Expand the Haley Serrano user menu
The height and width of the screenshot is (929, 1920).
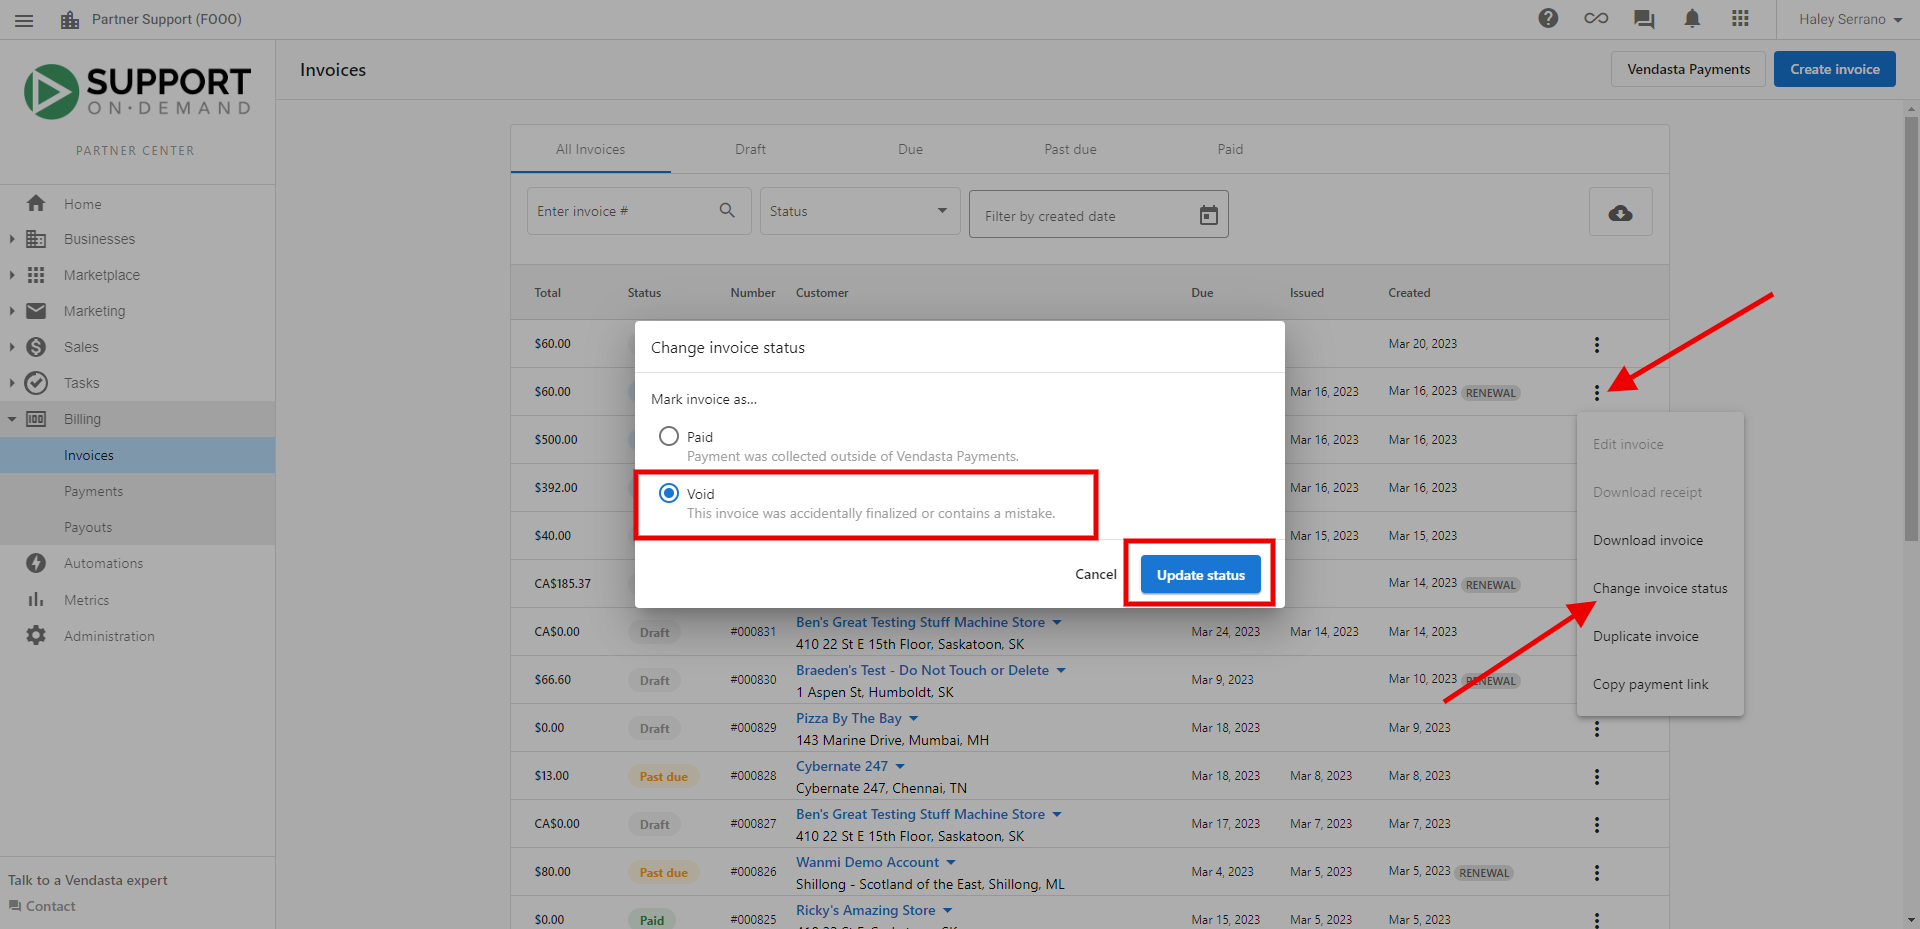[x=1850, y=19]
